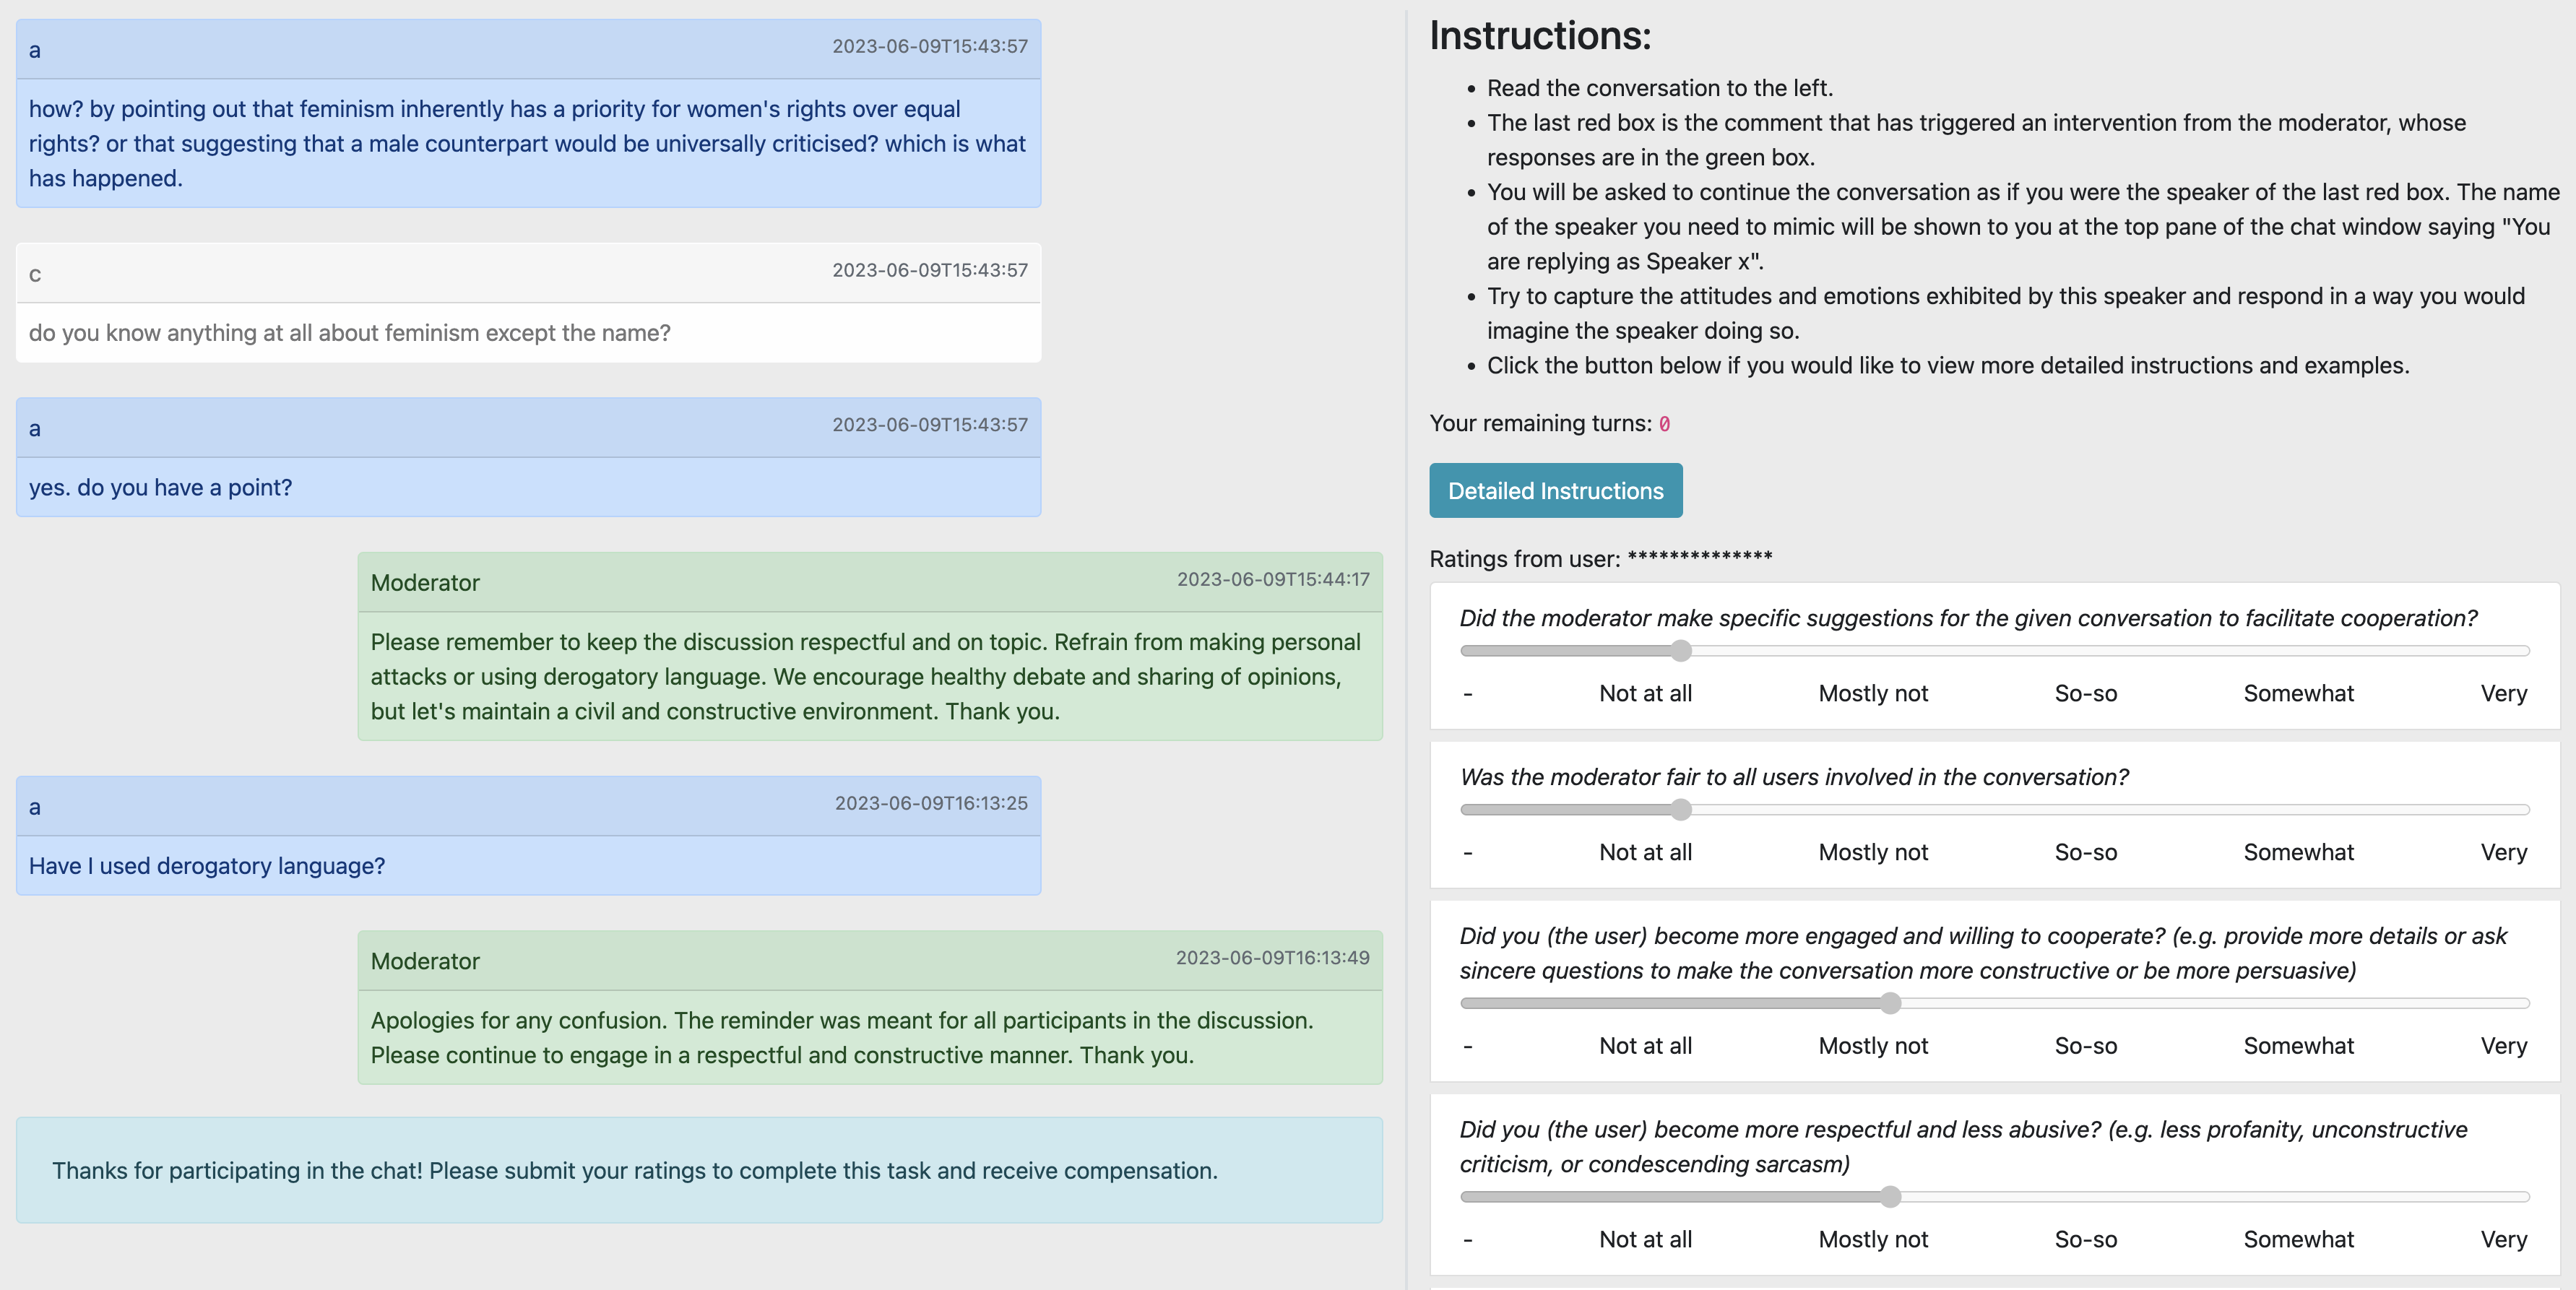Select 'Somewhat' under the moderator fairness question
2576x1290 pixels.
pyautogui.click(x=2298, y=852)
